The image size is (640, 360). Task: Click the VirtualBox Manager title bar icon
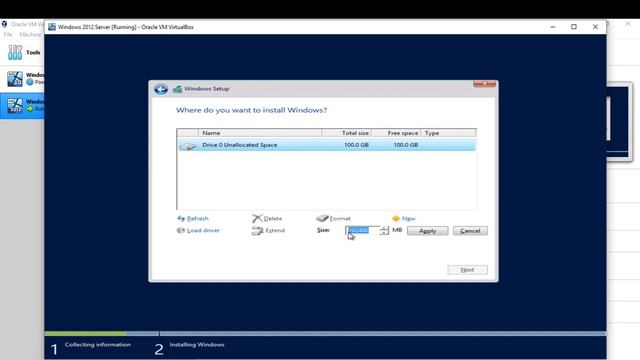[4, 24]
